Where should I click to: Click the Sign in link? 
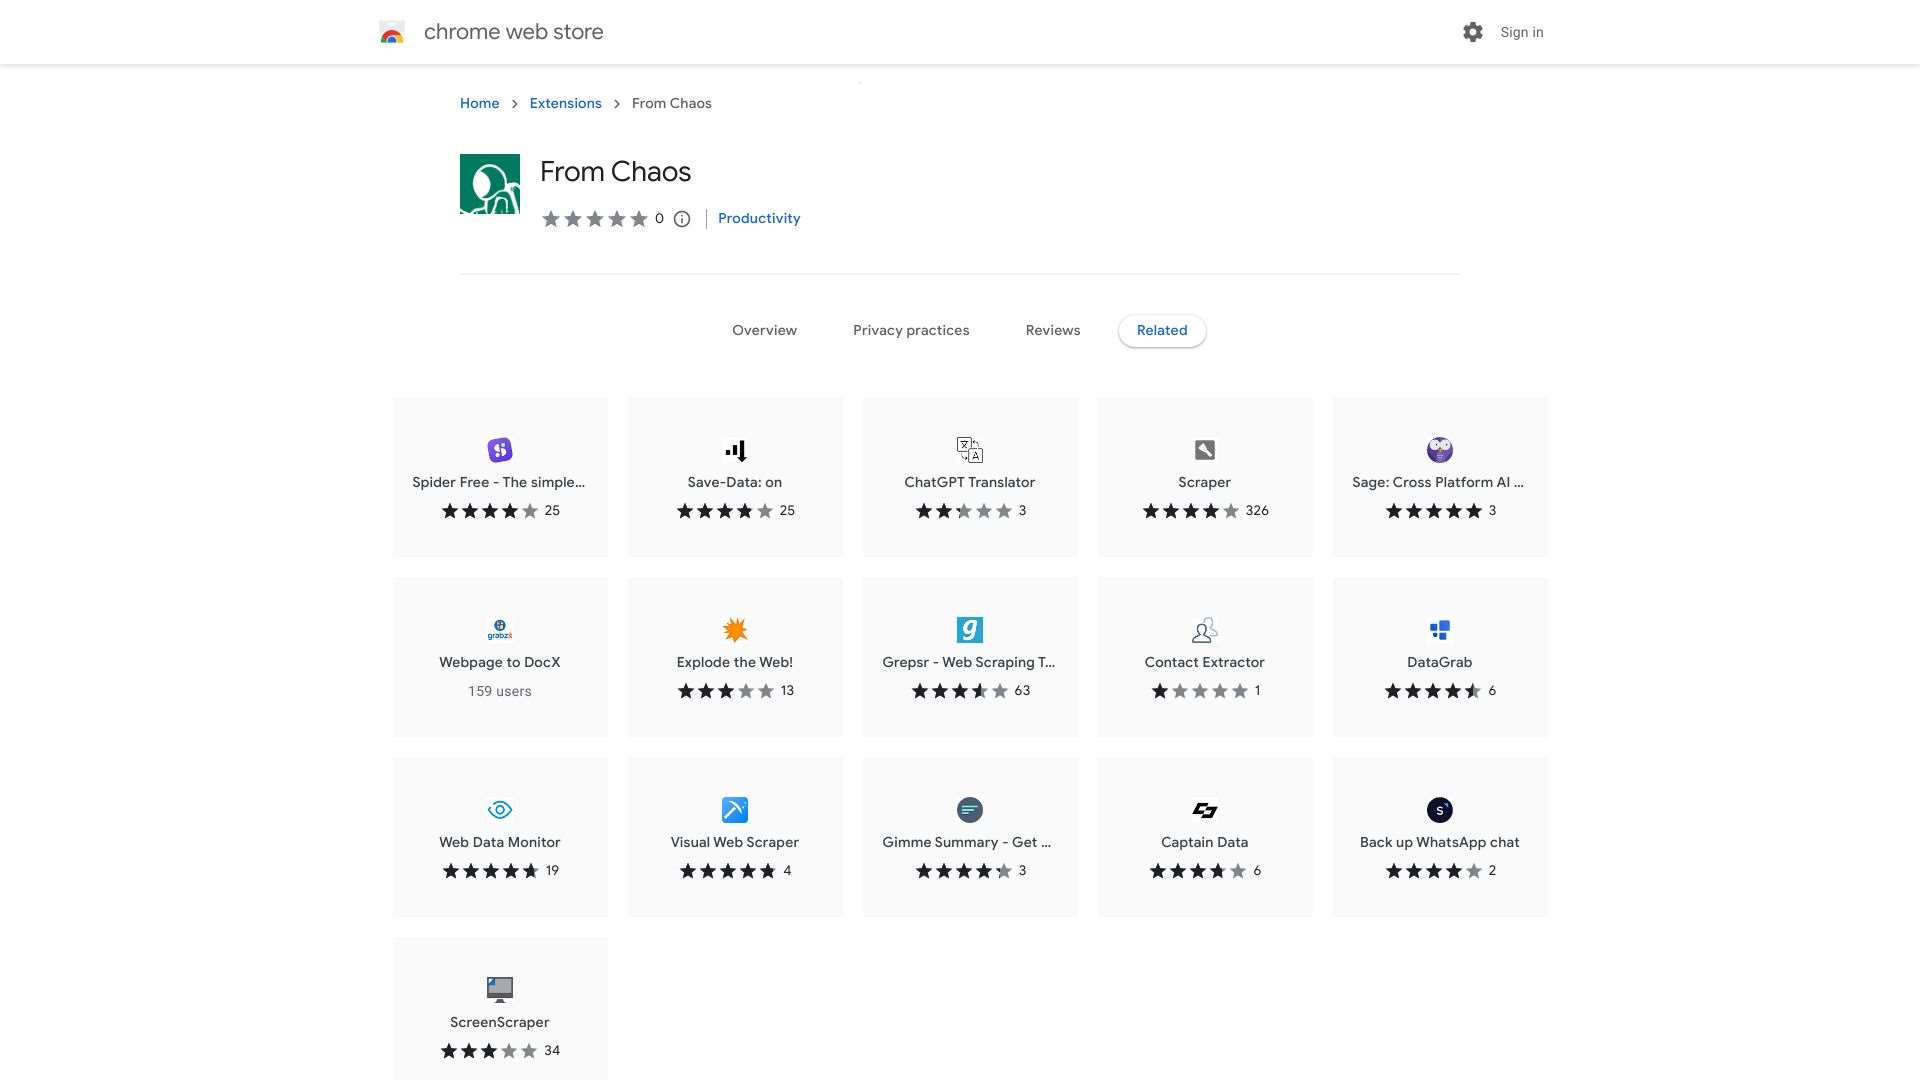[x=1521, y=33]
